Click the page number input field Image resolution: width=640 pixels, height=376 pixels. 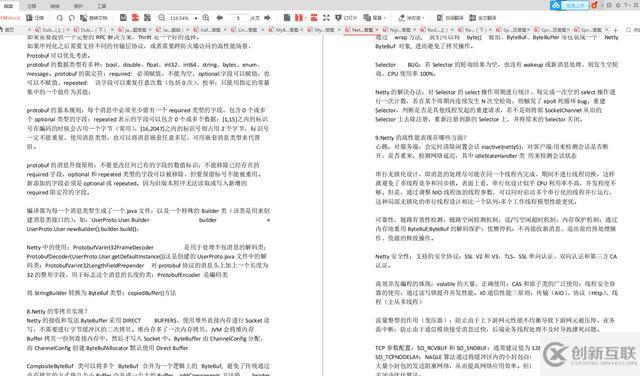[238, 18]
